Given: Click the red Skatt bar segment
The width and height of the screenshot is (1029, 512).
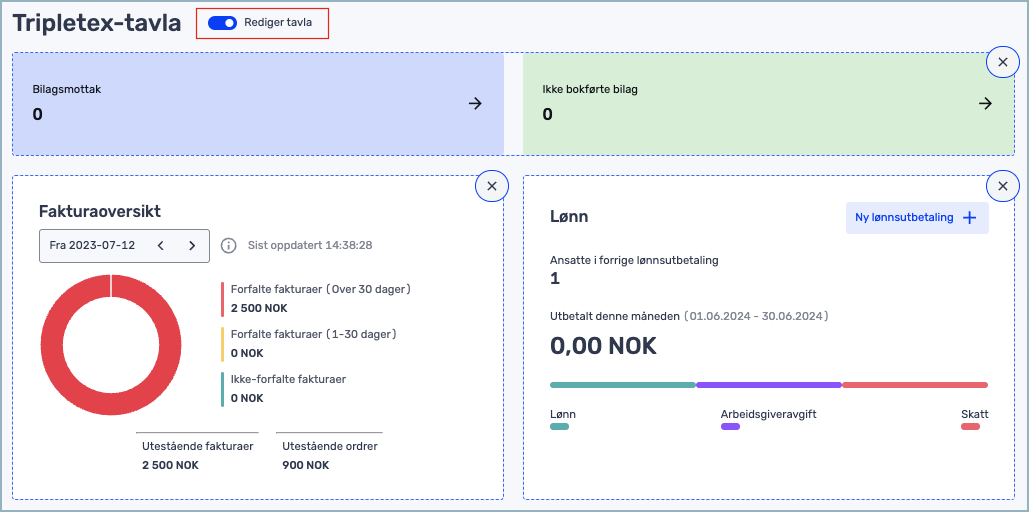Looking at the screenshot, I should (x=915, y=385).
